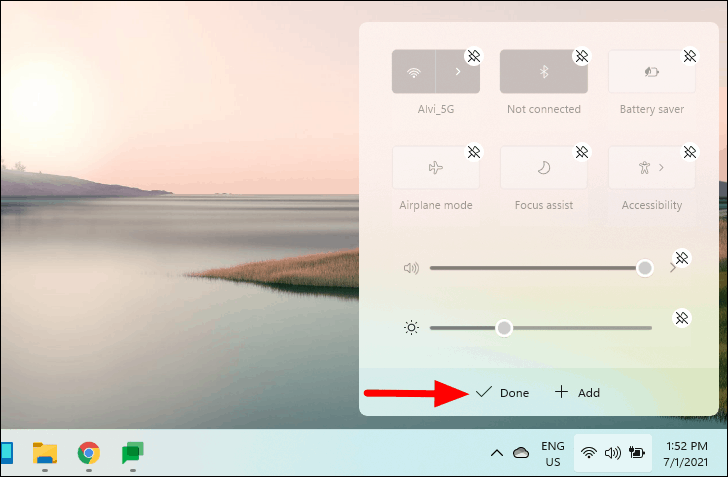This screenshot has width=728, height=477.
Task: Click Add to add quick settings
Action: pos(578,393)
